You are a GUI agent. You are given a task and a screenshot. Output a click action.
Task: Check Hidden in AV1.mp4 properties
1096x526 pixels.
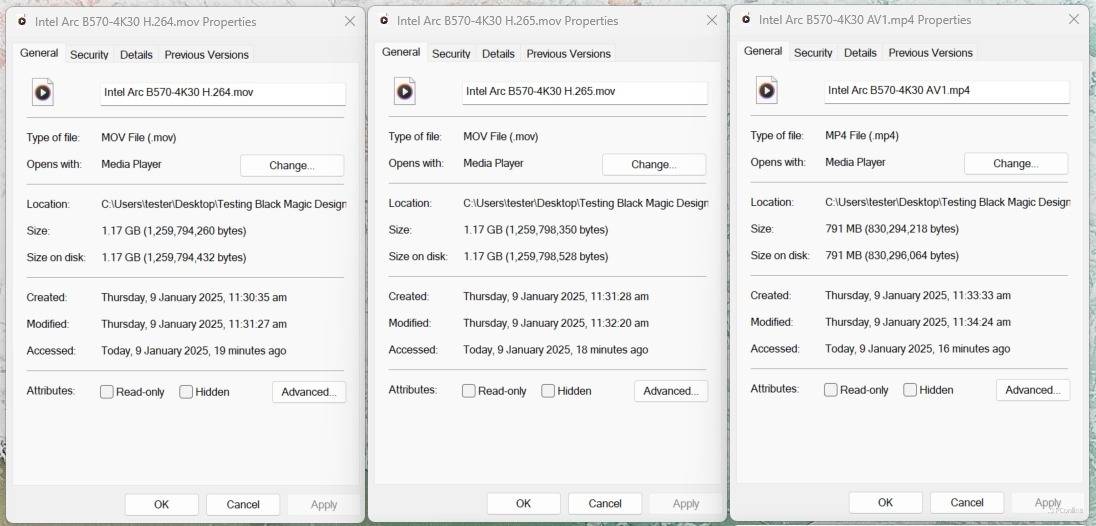(910, 390)
